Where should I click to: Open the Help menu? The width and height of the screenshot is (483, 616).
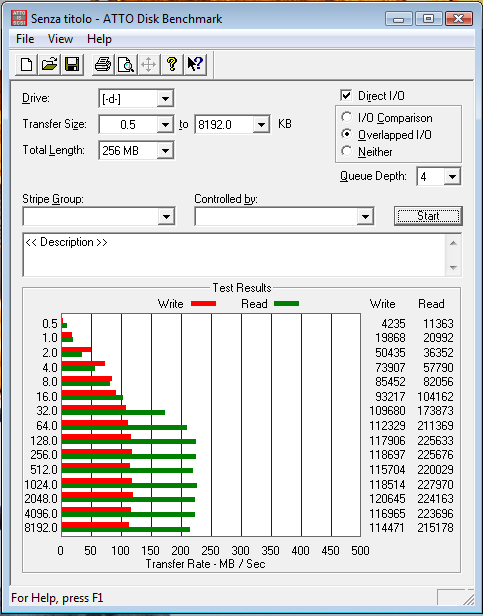(99, 39)
